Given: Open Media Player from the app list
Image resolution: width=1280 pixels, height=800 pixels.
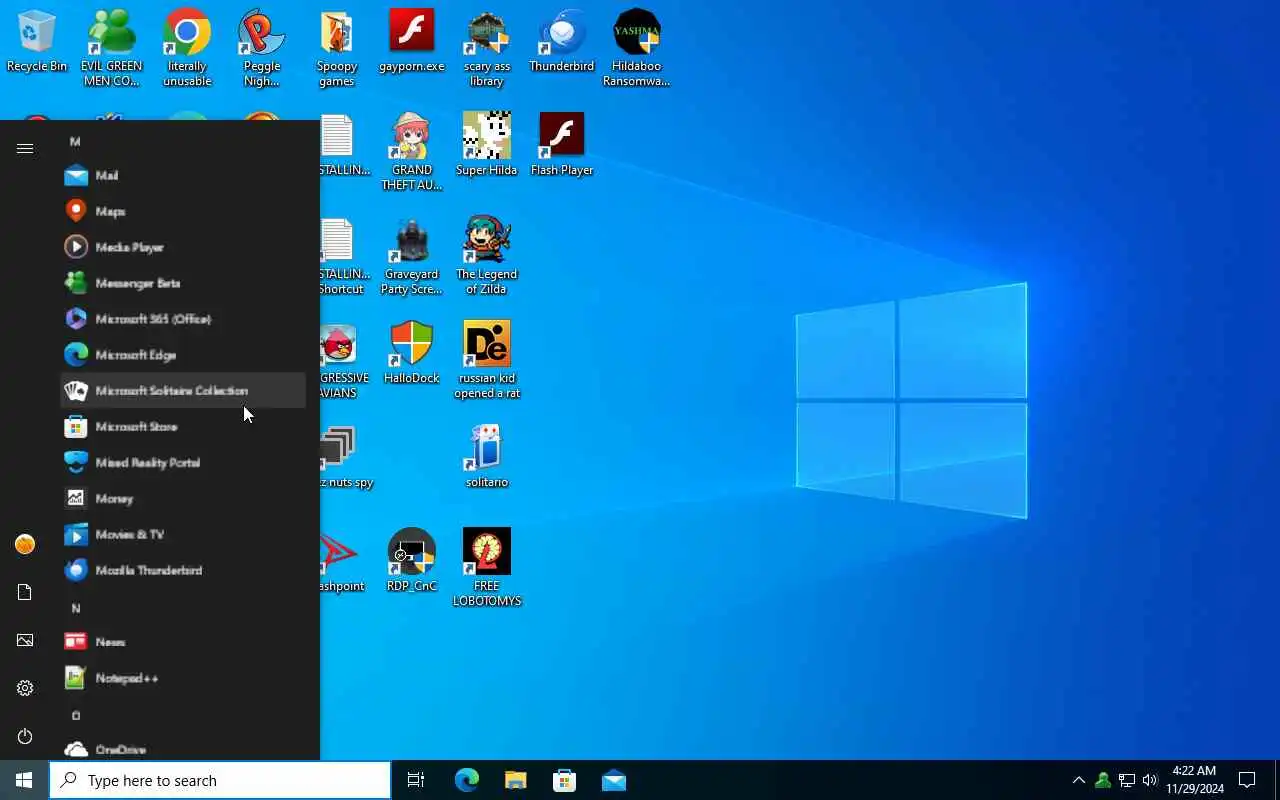Looking at the screenshot, I should pyautogui.click(x=184, y=247).
